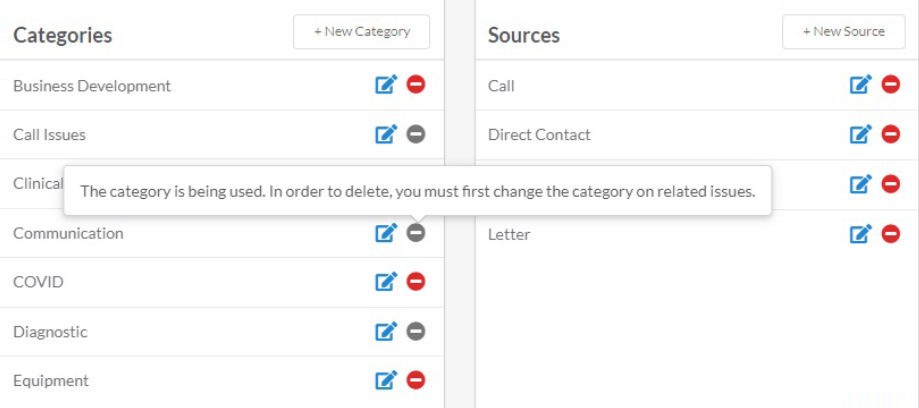The height and width of the screenshot is (408, 919).
Task: Edit the Communication category
Action: click(386, 233)
